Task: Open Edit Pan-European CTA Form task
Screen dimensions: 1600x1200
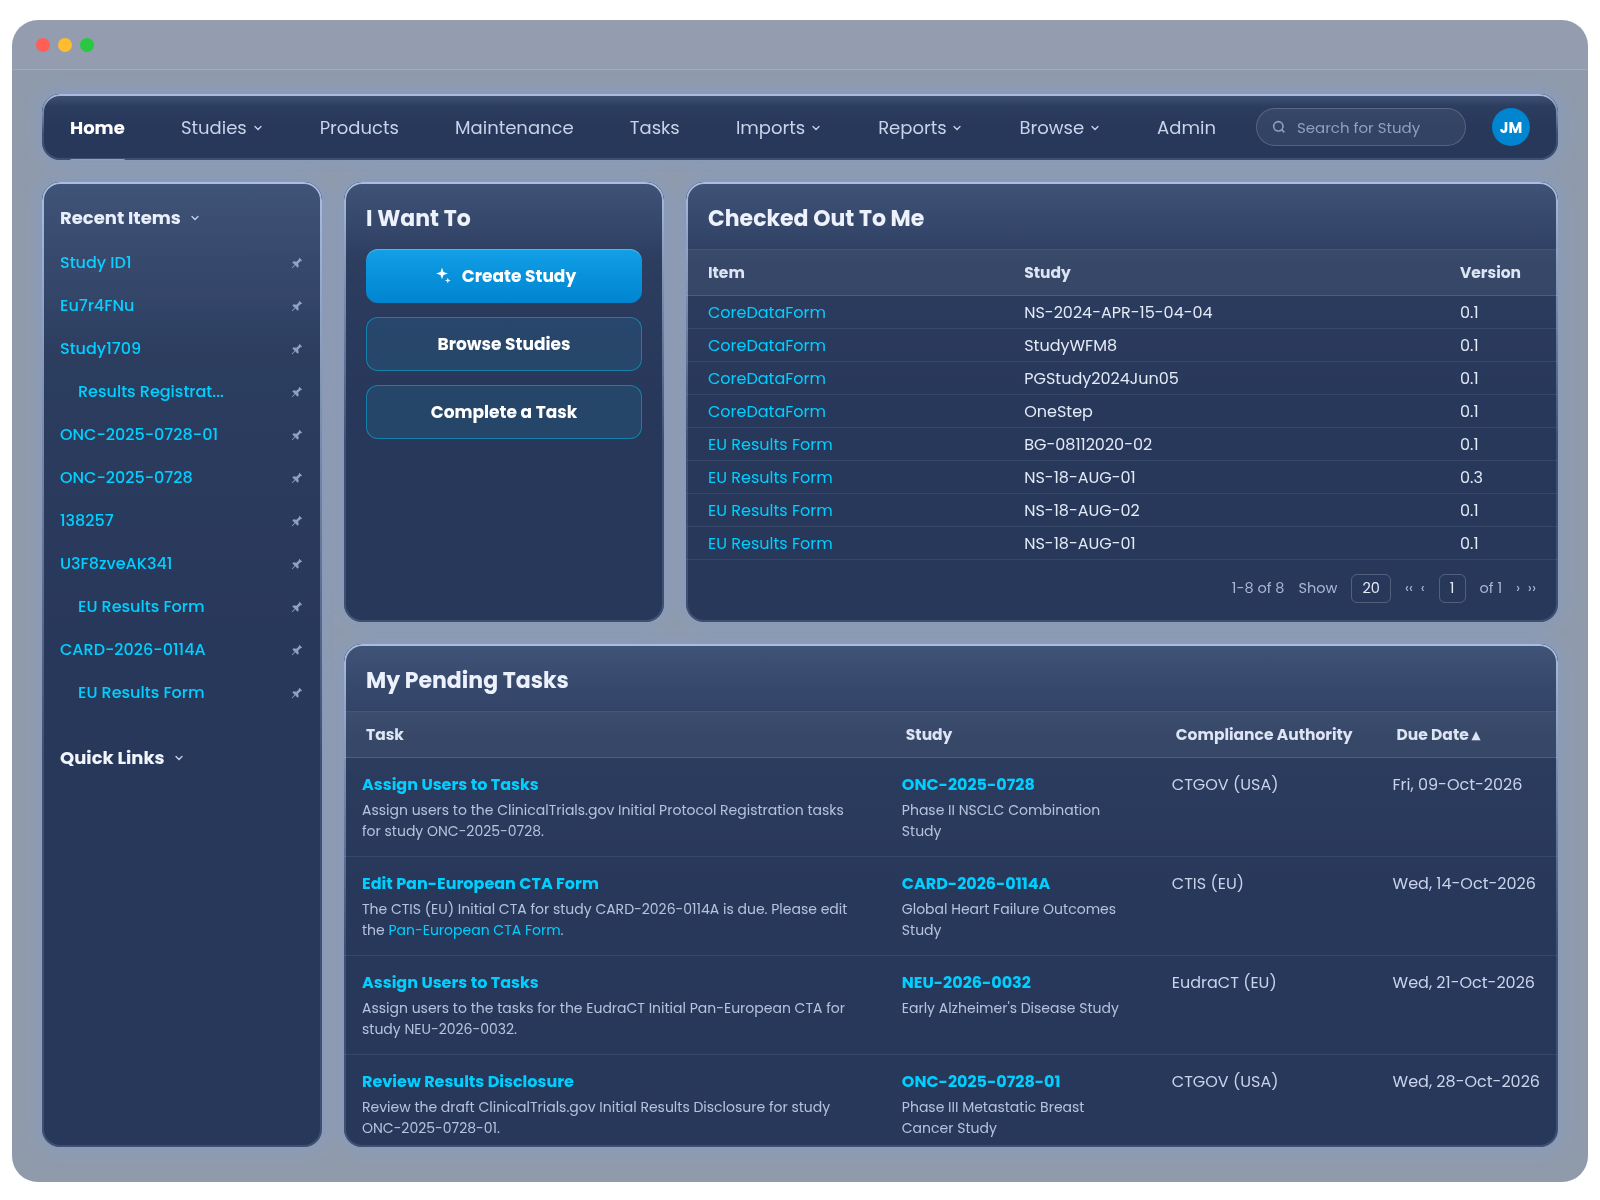Action: 480,884
